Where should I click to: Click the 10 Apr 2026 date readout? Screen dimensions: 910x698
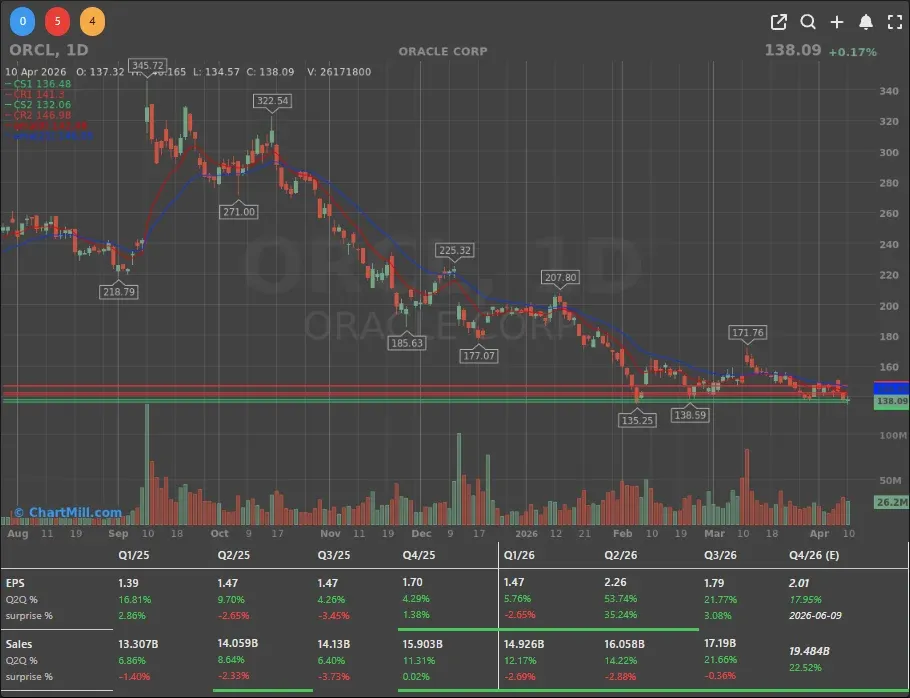pos(35,72)
